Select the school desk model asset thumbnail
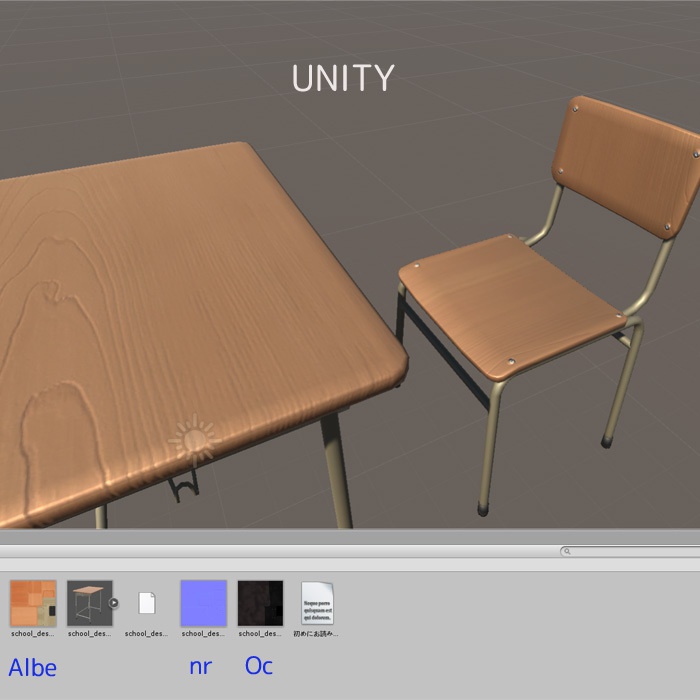 (90, 603)
